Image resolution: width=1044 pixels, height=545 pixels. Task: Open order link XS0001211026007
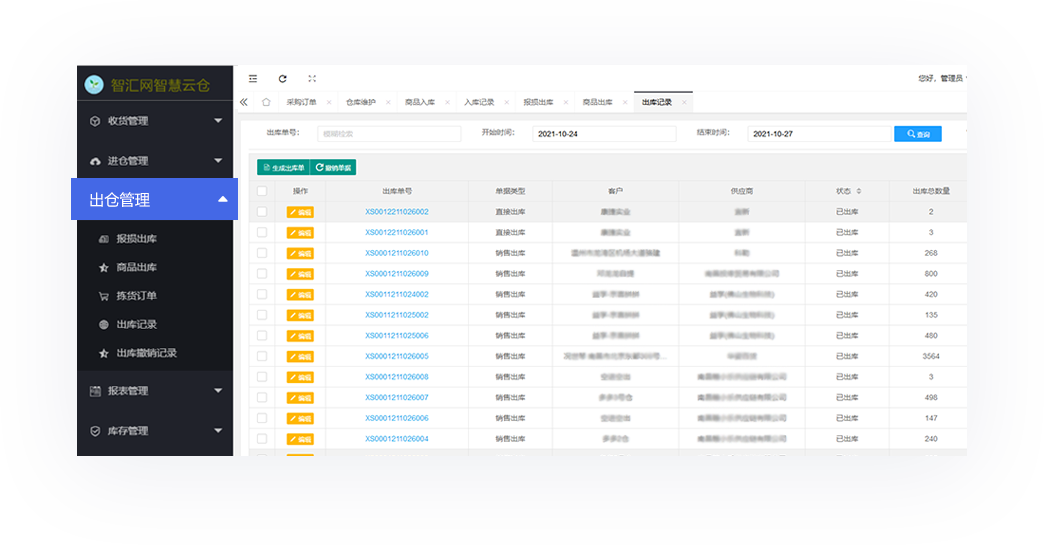pyautogui.click(x=397, y=397)
